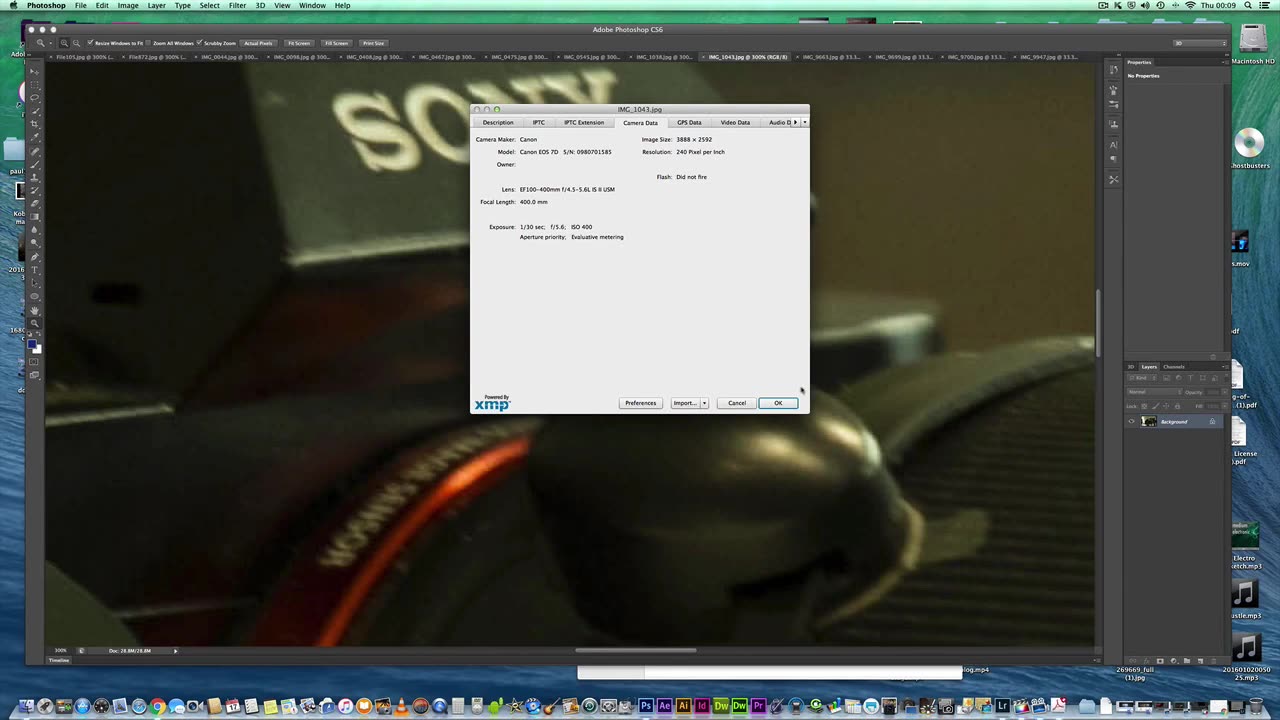1280x720 pixels.
Task: Toggle Resize Windows to Fit checkbox
Action: pos(90,43)
